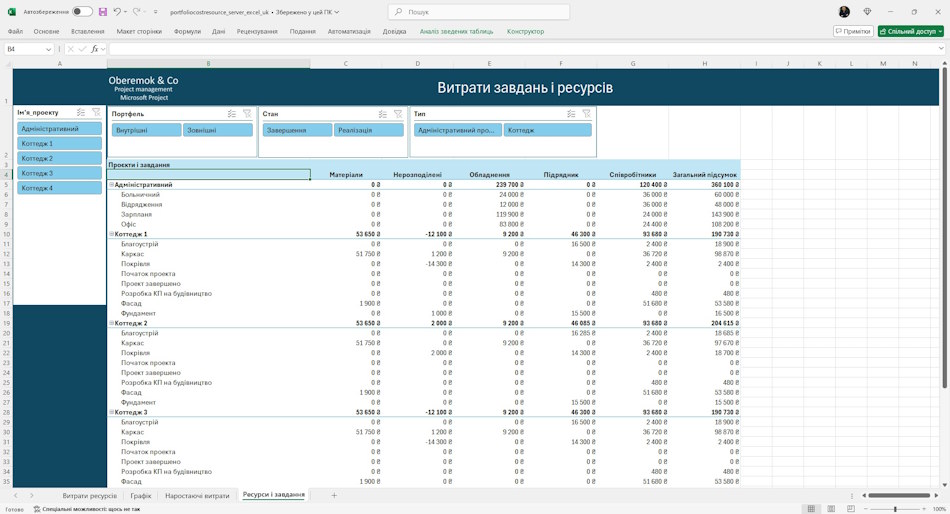Redo the last undone action
The image size is (950, 514).
click(x=136, y=12)
